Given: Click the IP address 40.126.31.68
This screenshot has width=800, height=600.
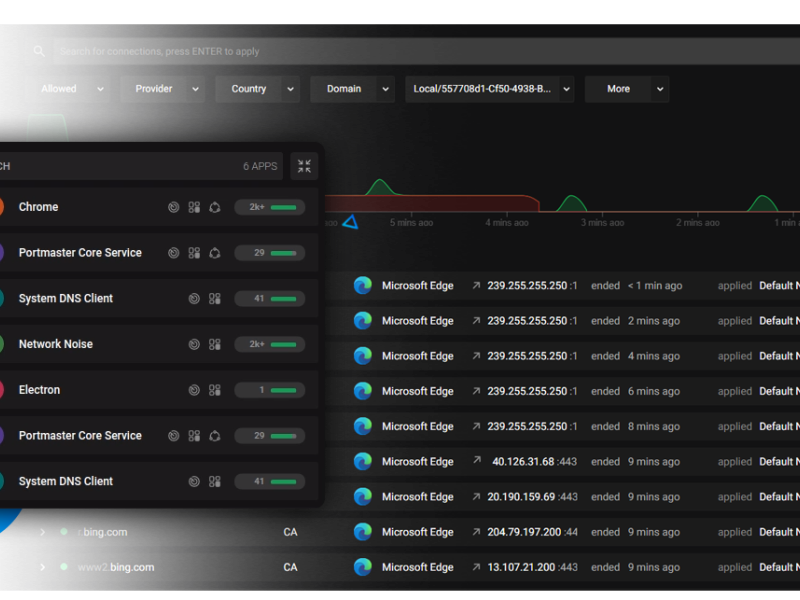Looking at the screenshot, I should coord(523,462).
